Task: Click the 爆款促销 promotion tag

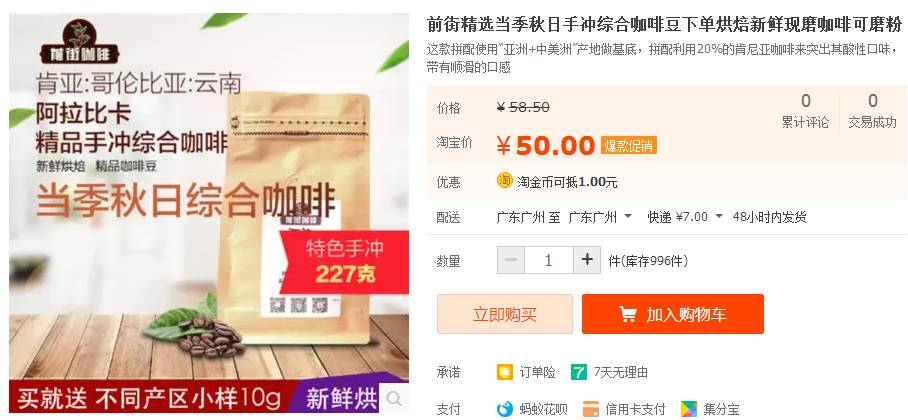Action: pyautogui.click(x=628, y=145)
